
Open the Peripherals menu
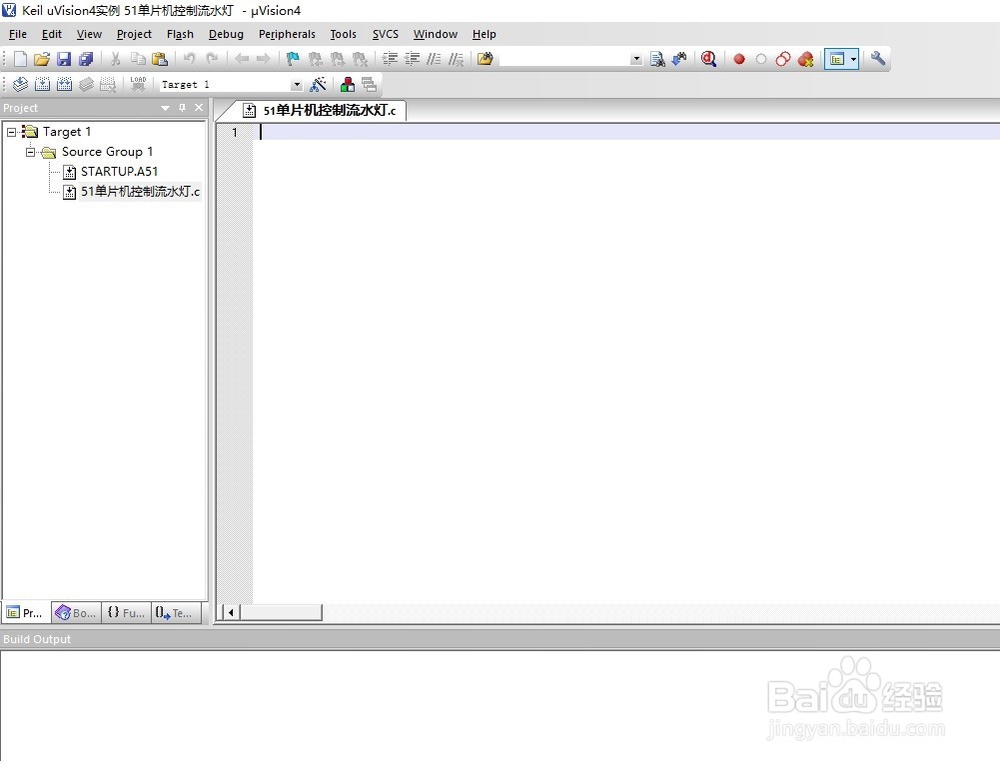(x=287, y=34)
